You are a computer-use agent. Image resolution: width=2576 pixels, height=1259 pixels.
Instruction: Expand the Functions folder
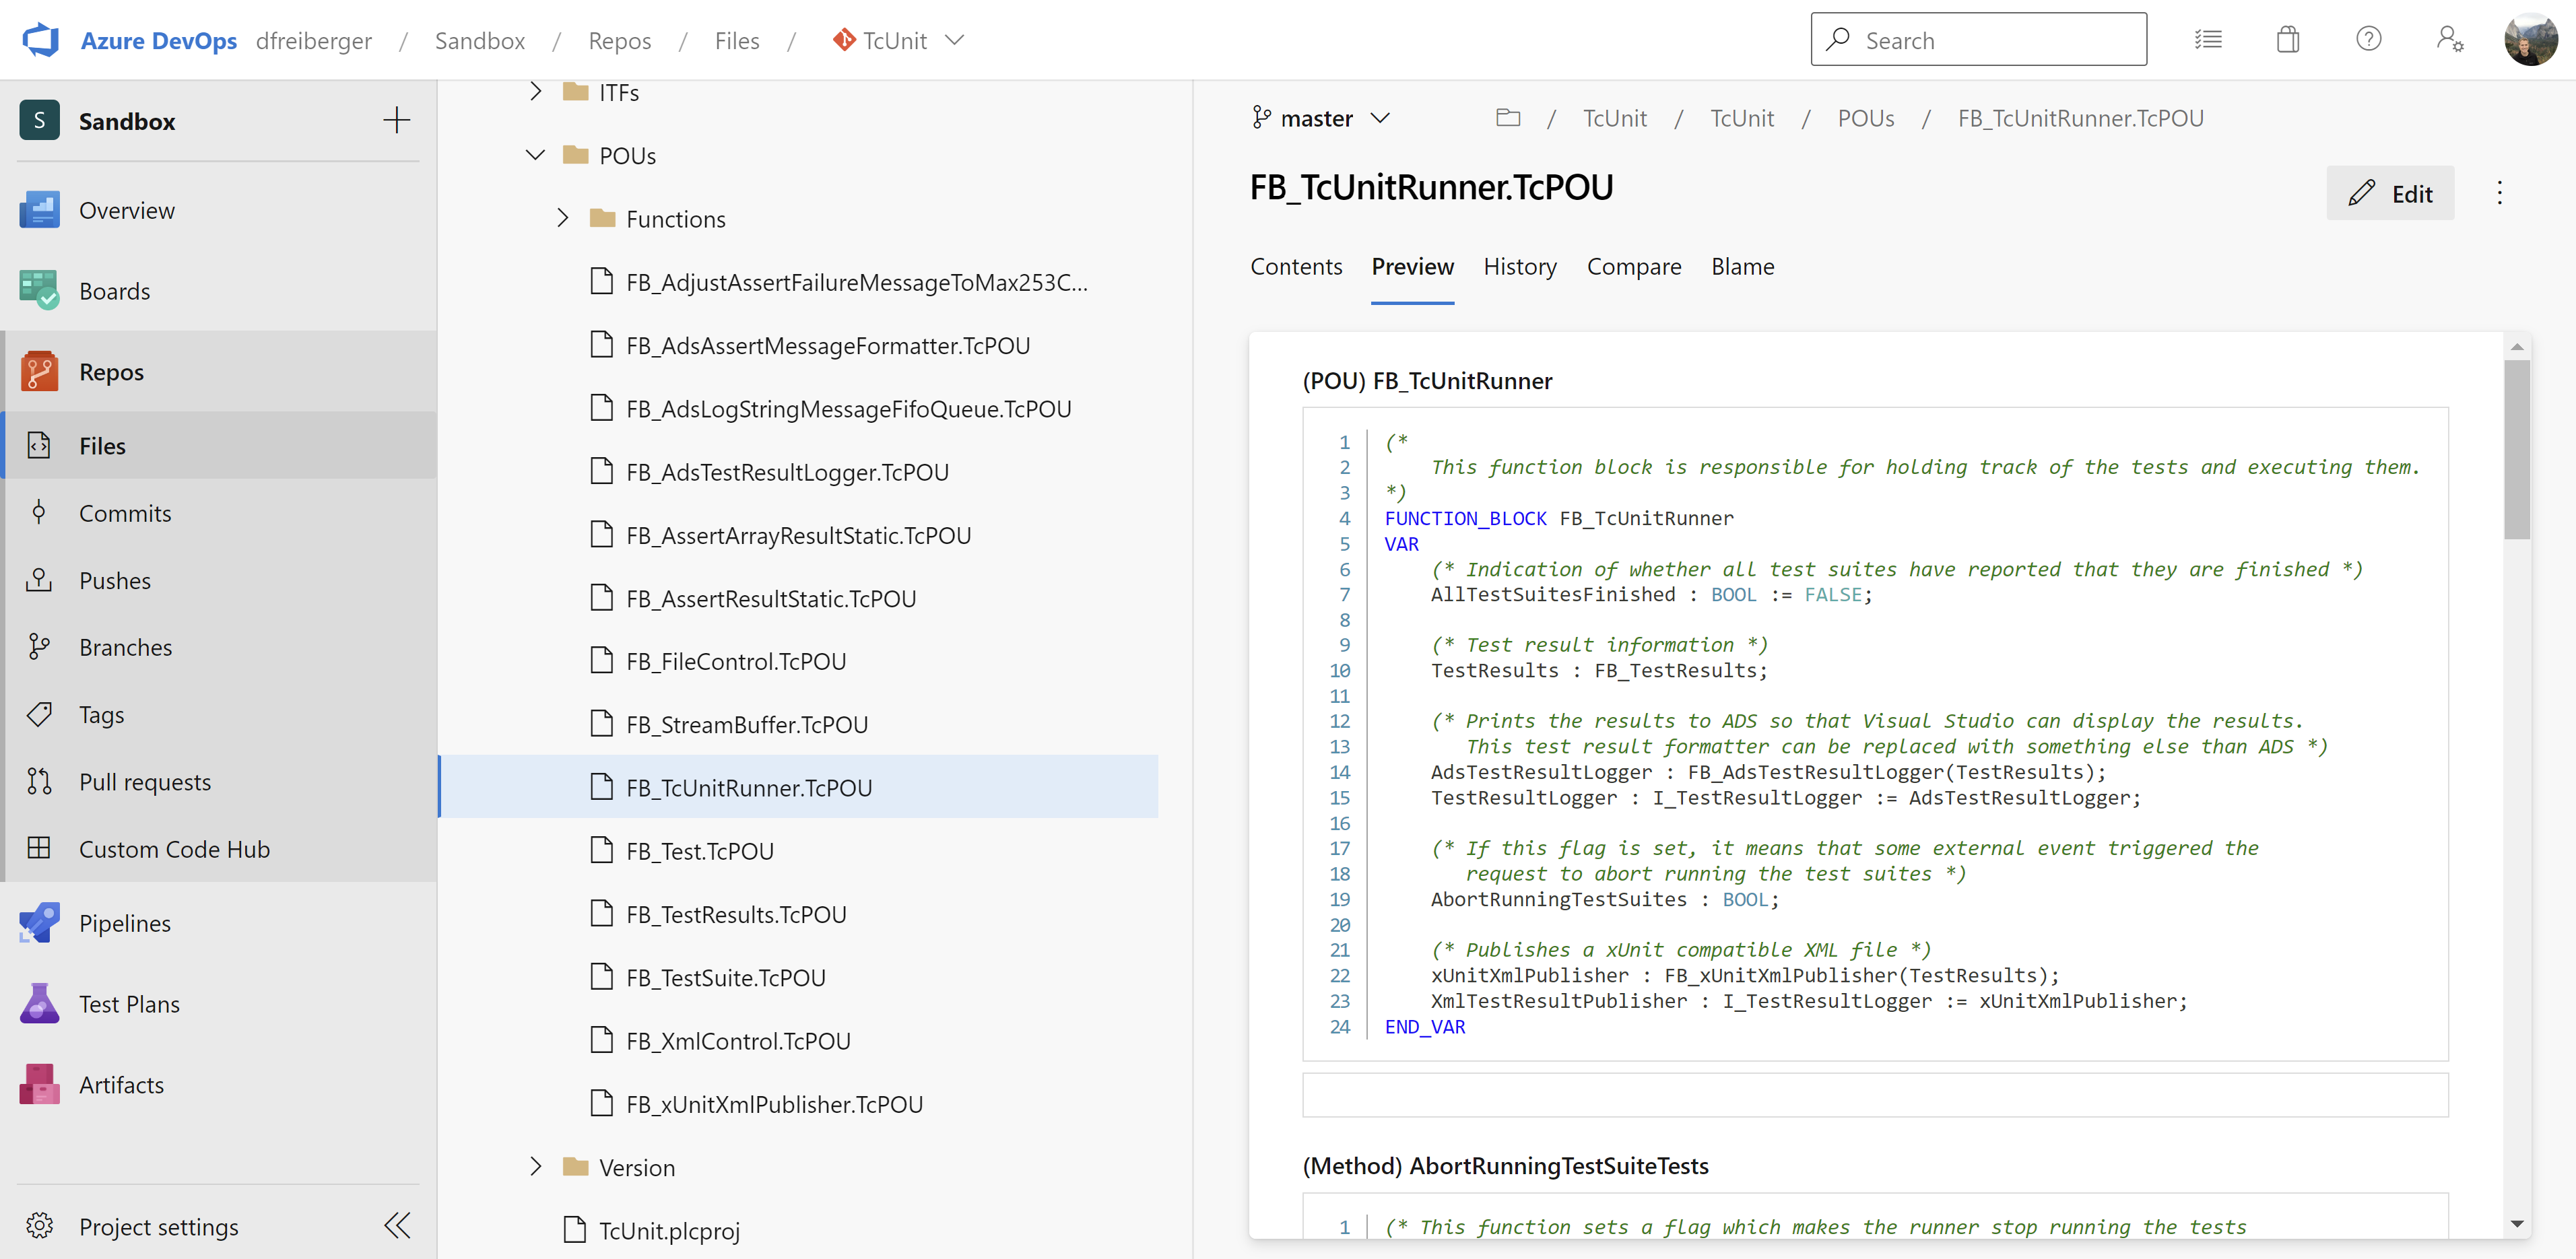[x=563, y=218]
